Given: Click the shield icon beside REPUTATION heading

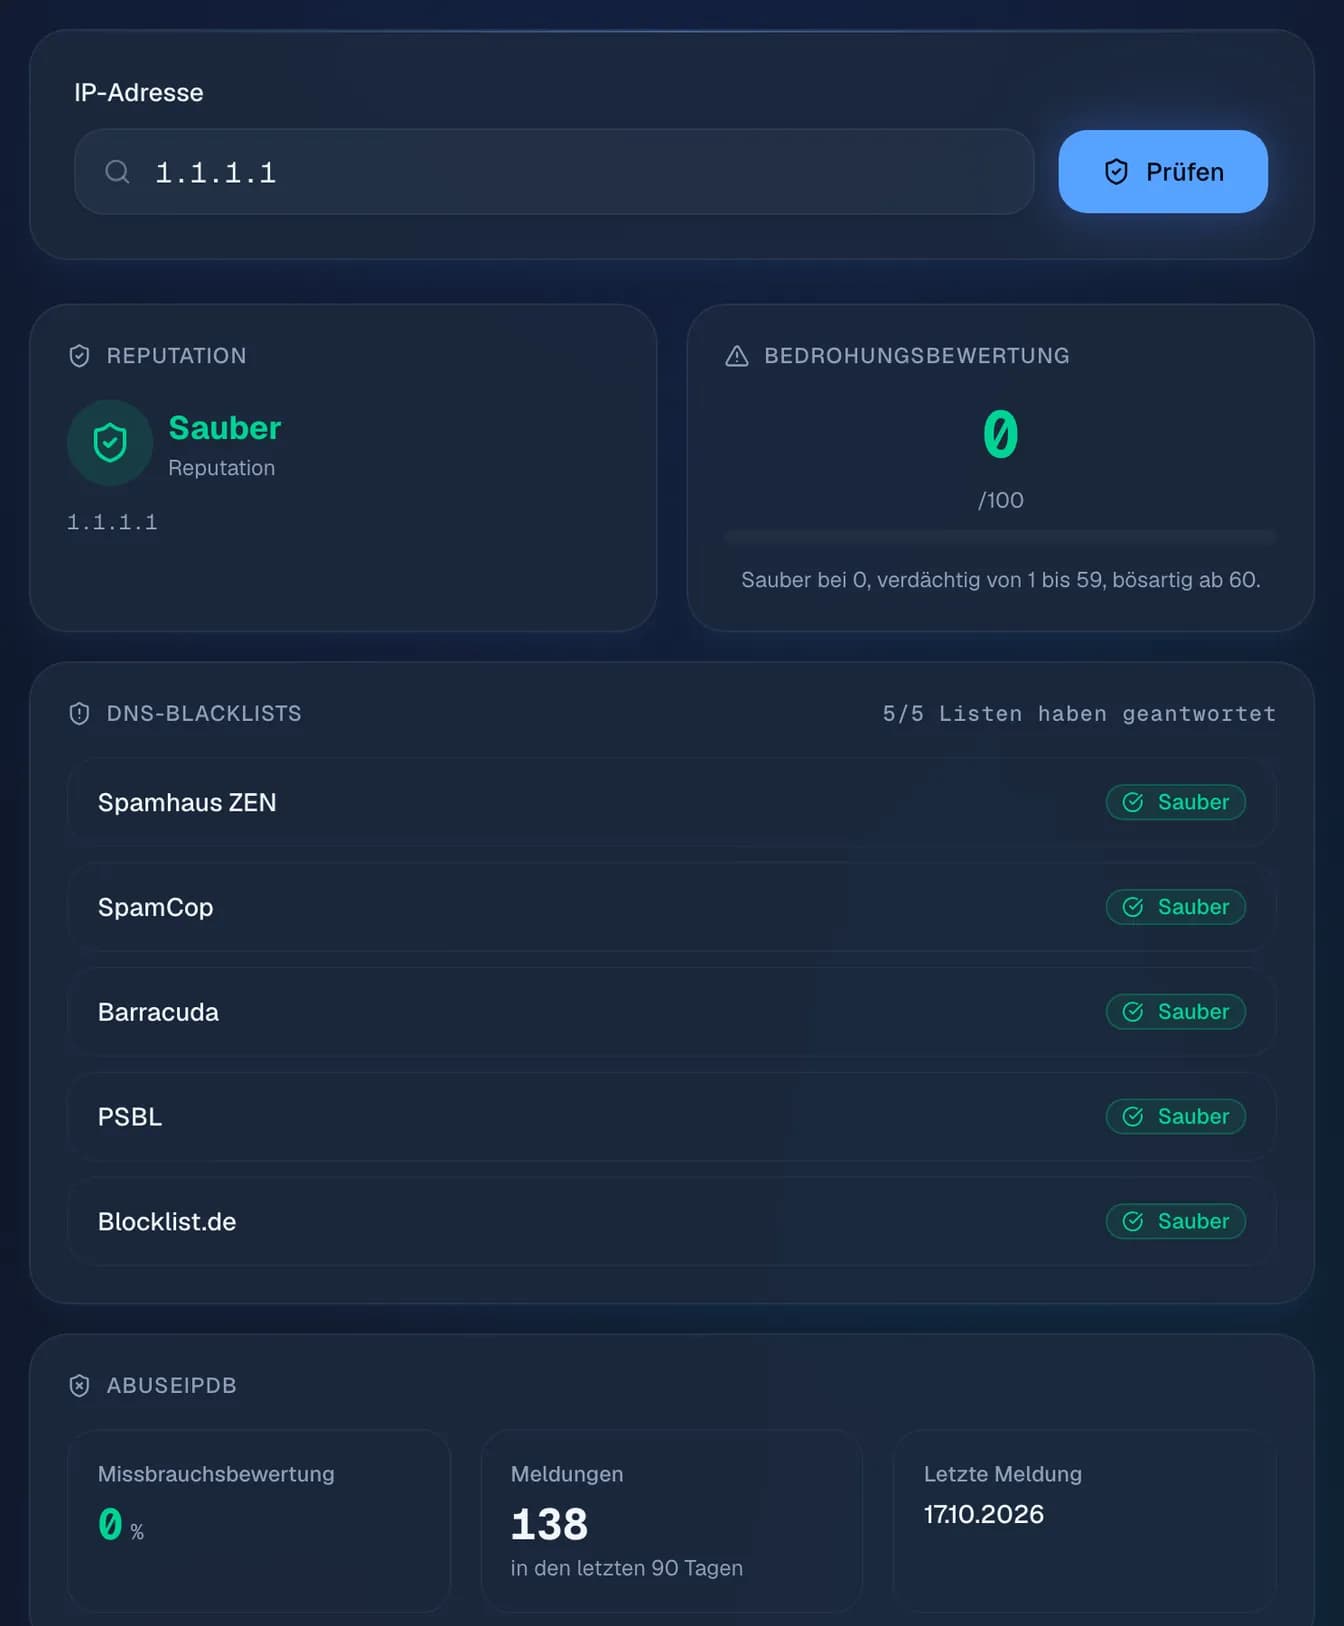Looking at the screenshot, I should (x=79, y=356).
